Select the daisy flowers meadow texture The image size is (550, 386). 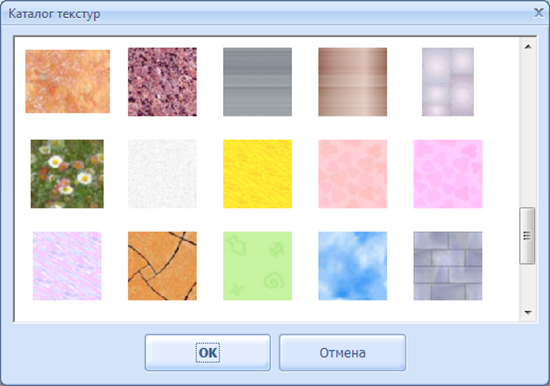67,174
